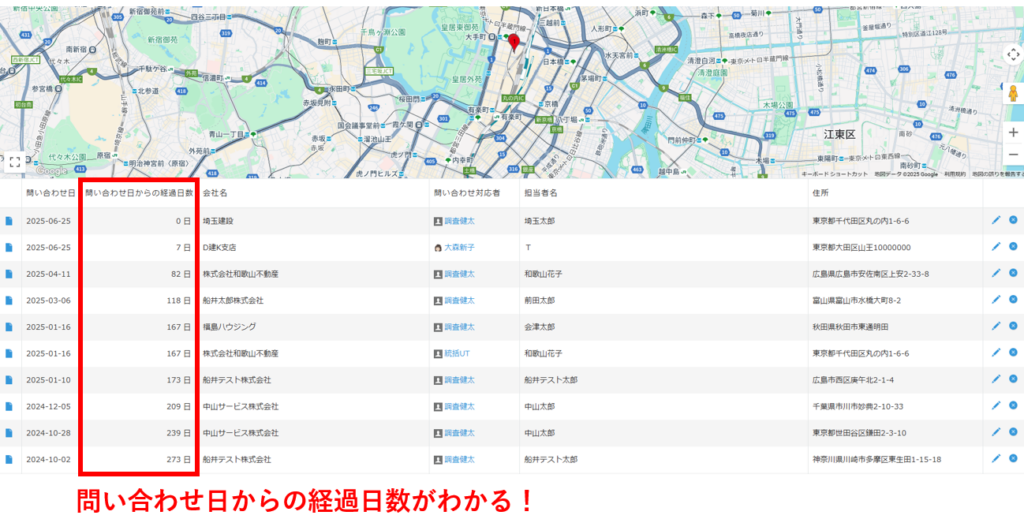
Task: Delete the 239日 中山サービス record
Action: pos(1013,432)
